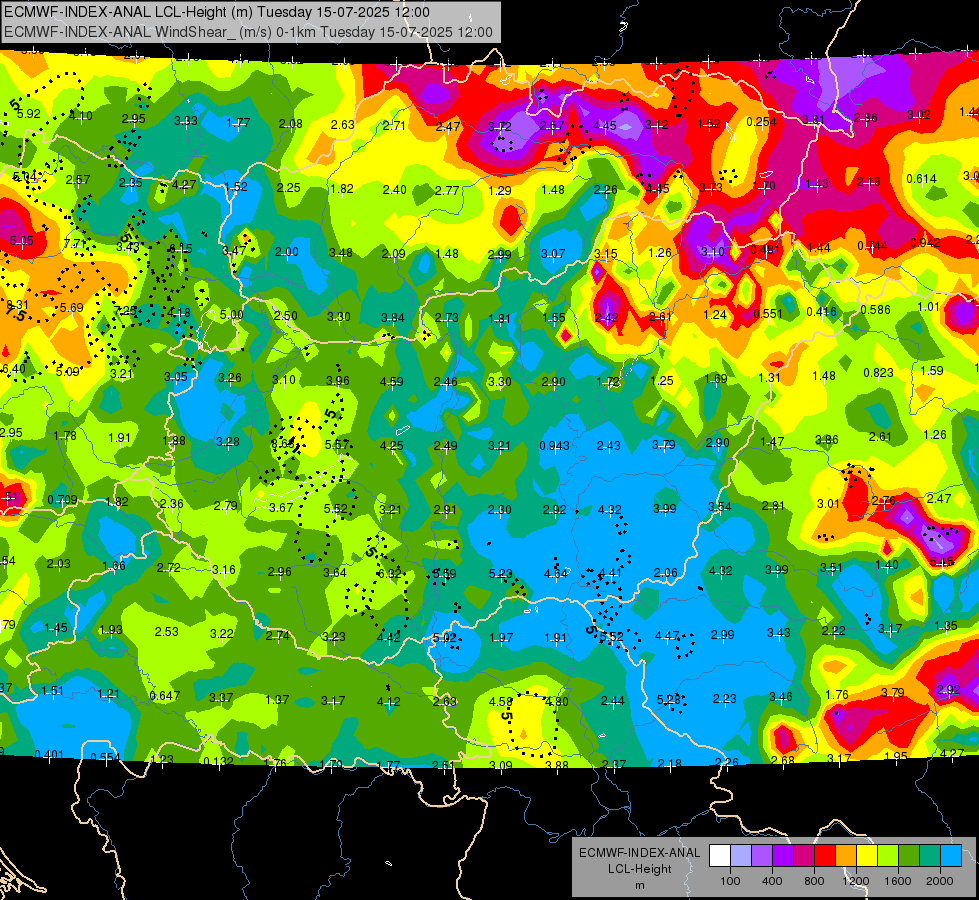
Task: Click the wind shear value 0.823
Action: tap(878, 373)
